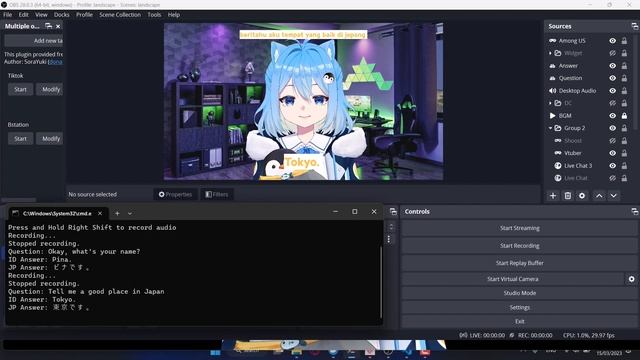Open the File menu

pyautogui.click(x=8, y=15)
